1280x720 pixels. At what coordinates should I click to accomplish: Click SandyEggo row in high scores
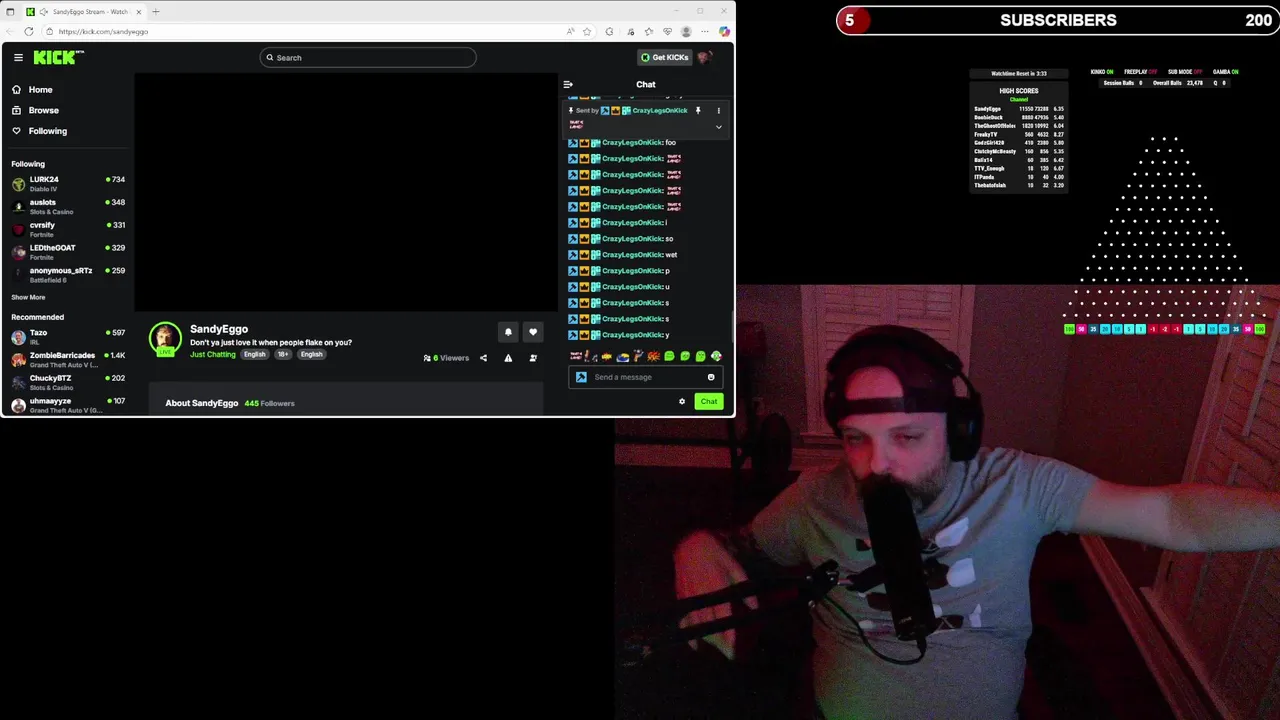click(1019, 108)
